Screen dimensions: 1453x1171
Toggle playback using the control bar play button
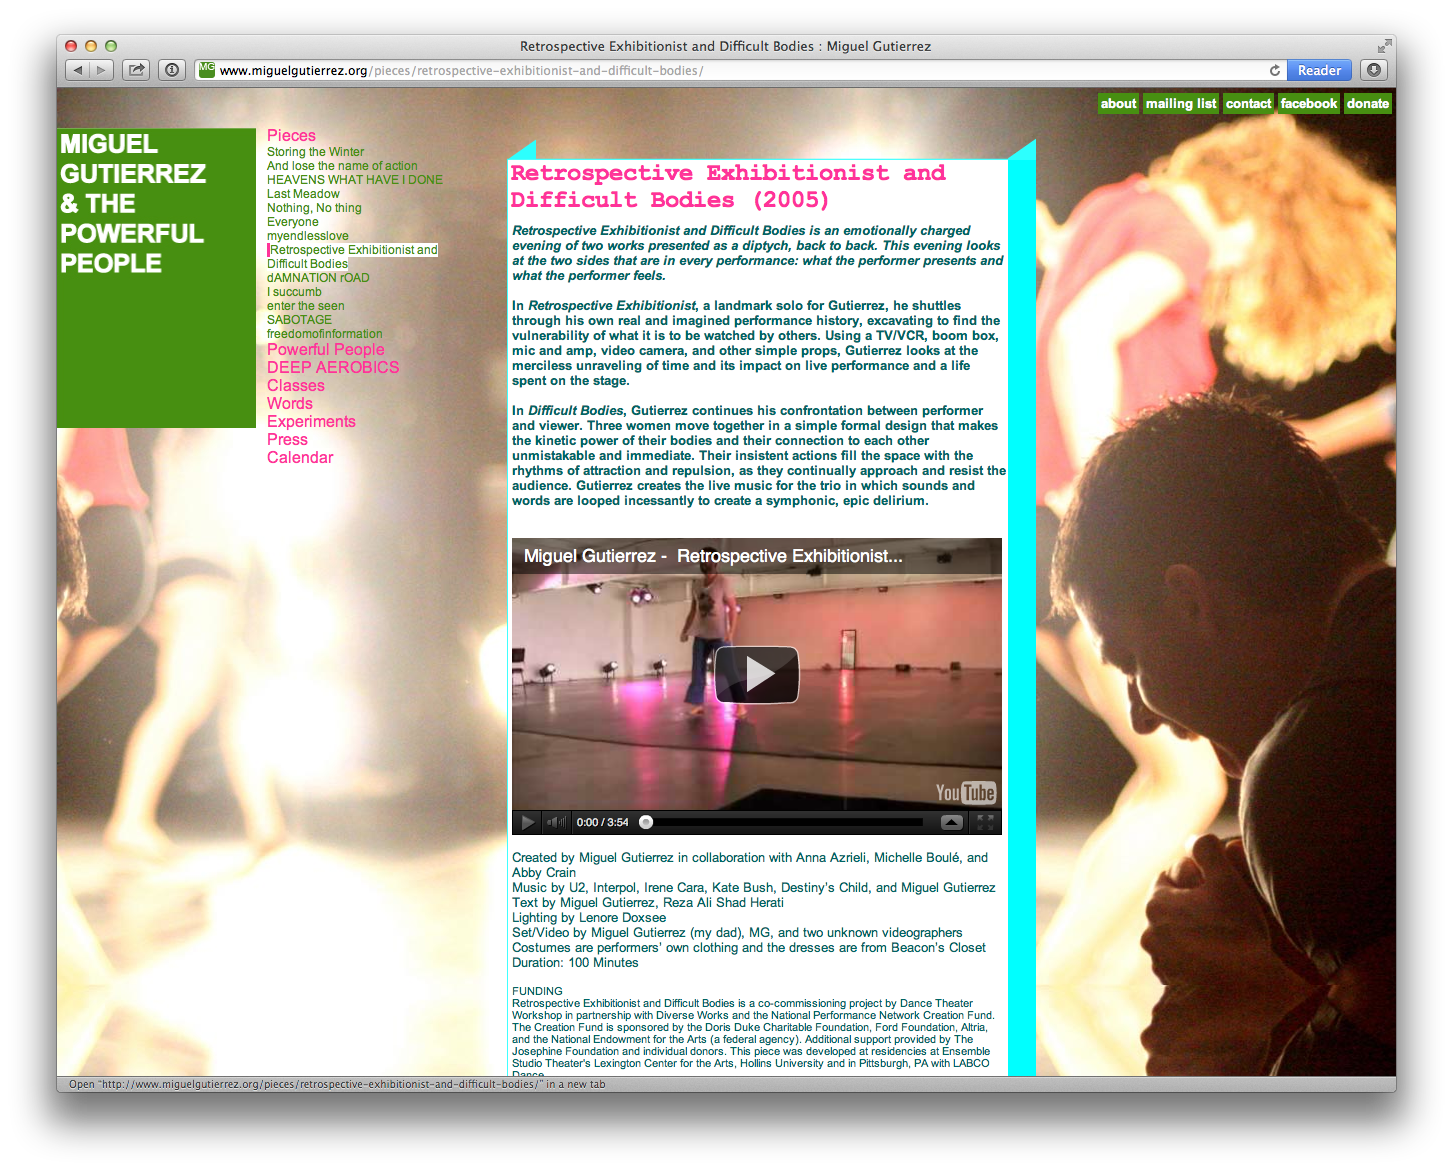tap(528, 822)
